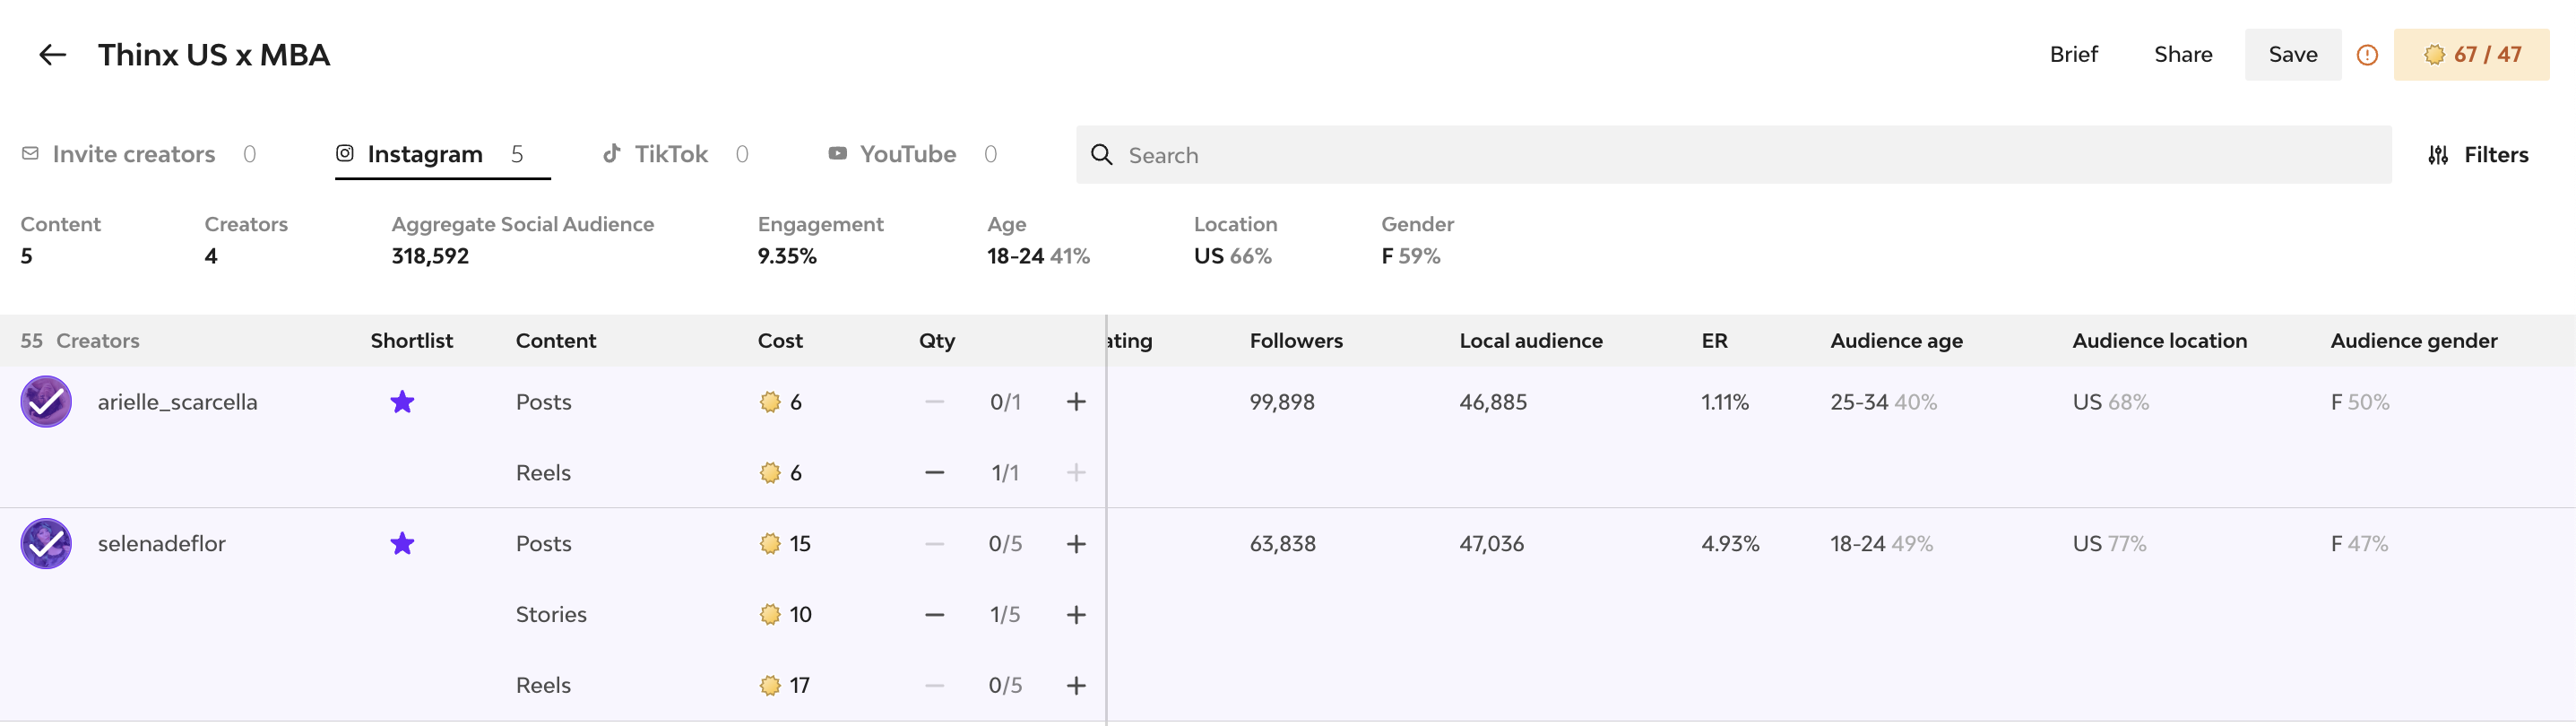The image size is (2576, 726).
Task: Toggle selection avatar of selenadeflor
Action: coord(46,544)
